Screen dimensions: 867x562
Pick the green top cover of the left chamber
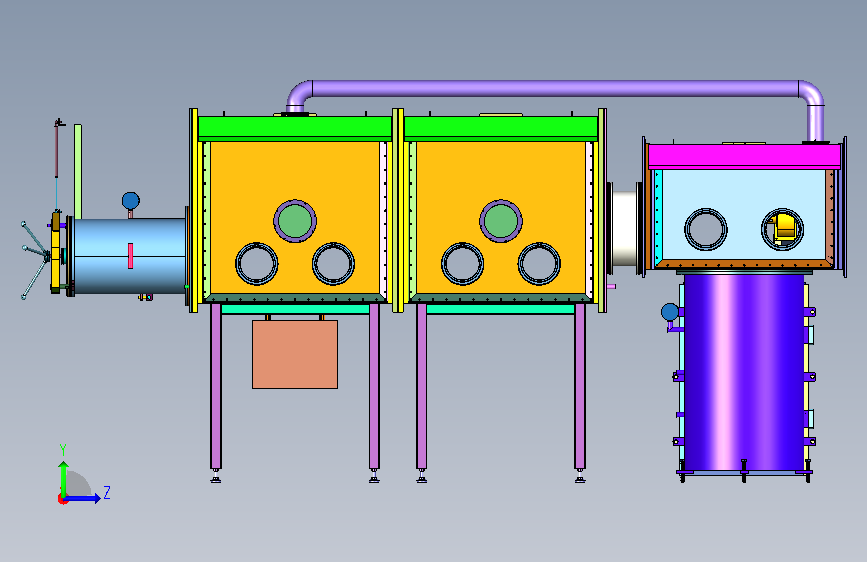click(295, 127)
